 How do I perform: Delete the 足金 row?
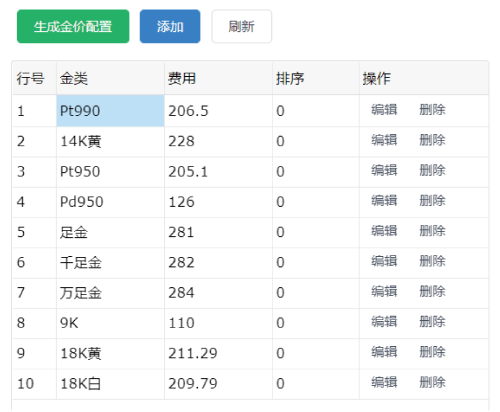click(432, 231)
